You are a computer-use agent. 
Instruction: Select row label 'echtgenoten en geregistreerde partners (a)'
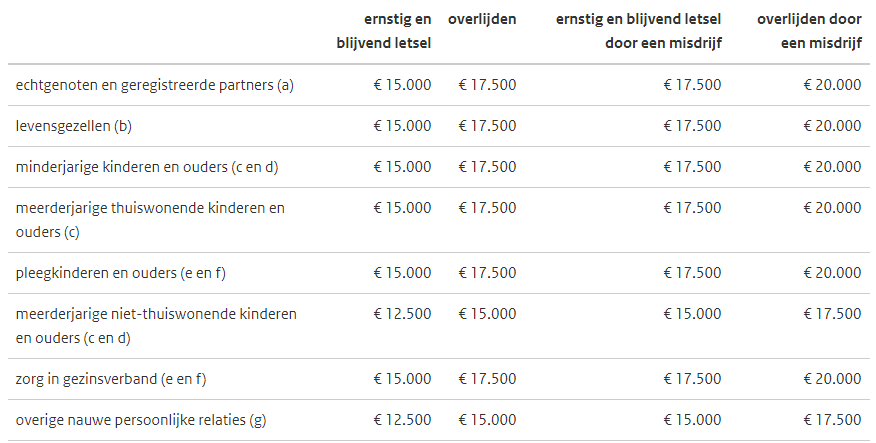[x=155, y=85]
